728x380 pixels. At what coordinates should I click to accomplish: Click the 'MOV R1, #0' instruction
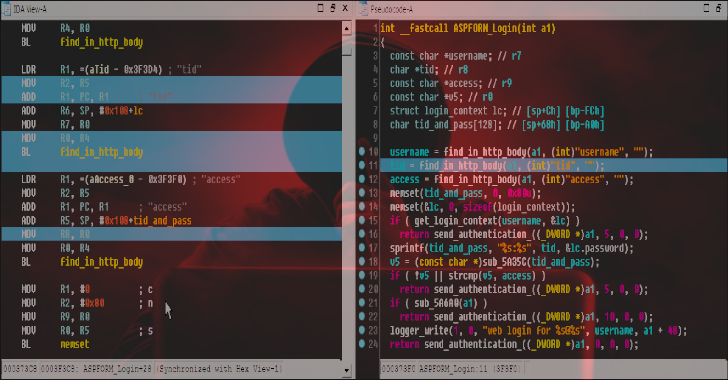[x=56, y=289]
